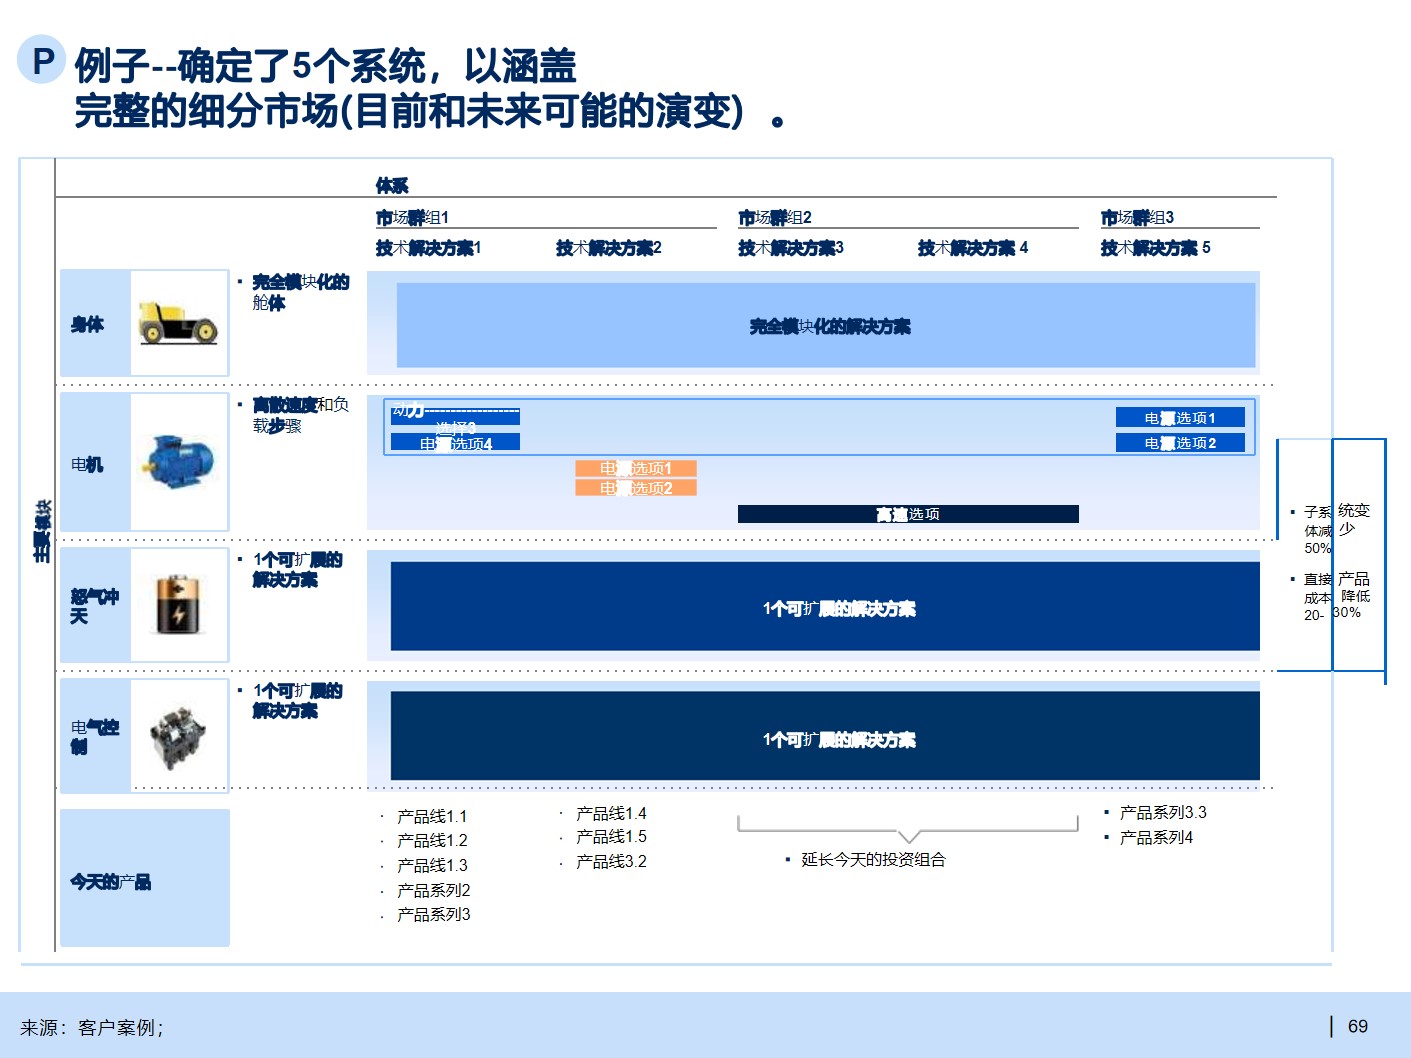Click the orange 电机选项1 box
The width and height of the screenshot is (1411, 1058).
636,468
